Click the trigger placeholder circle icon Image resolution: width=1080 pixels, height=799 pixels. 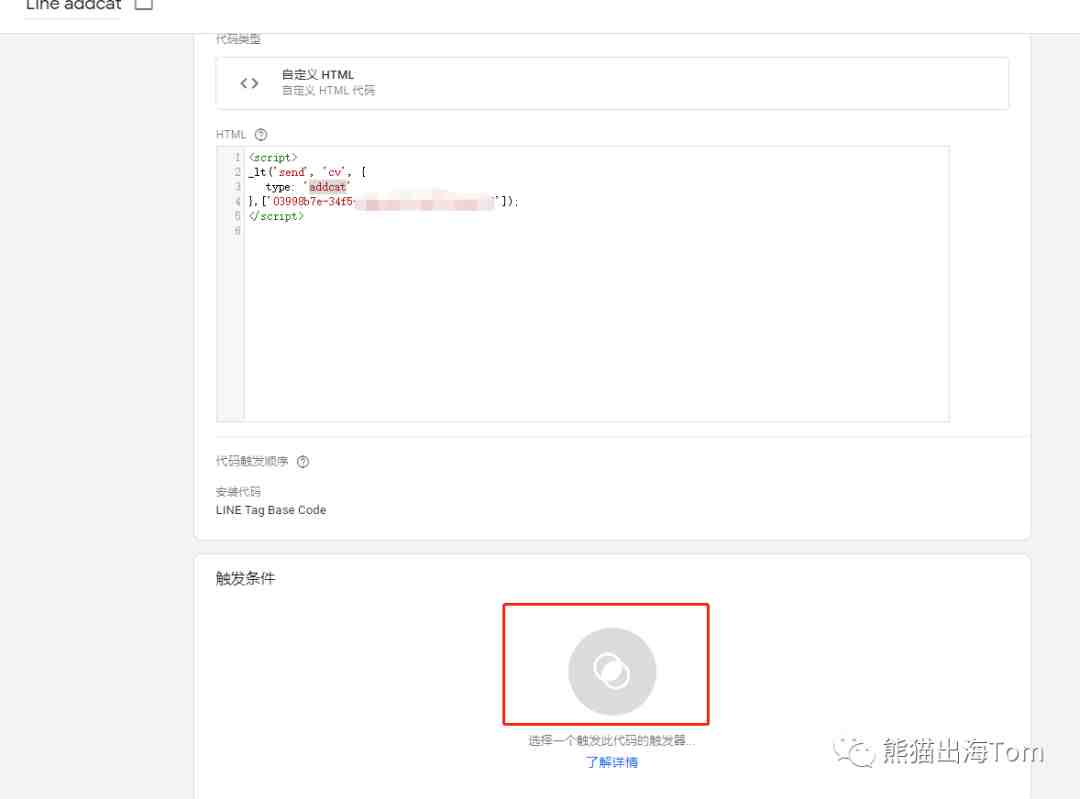612,670
